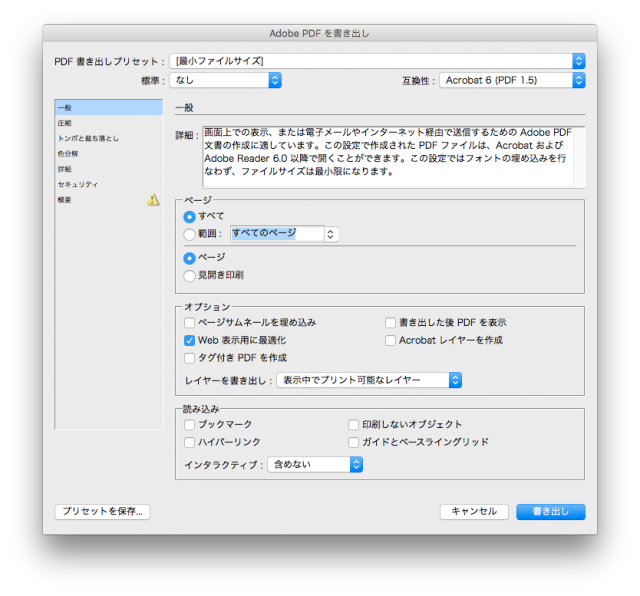Enable ページサムネールを埋め込み checkbox
640x596 pixels.
pyautogui.click(x=190, y=323)
